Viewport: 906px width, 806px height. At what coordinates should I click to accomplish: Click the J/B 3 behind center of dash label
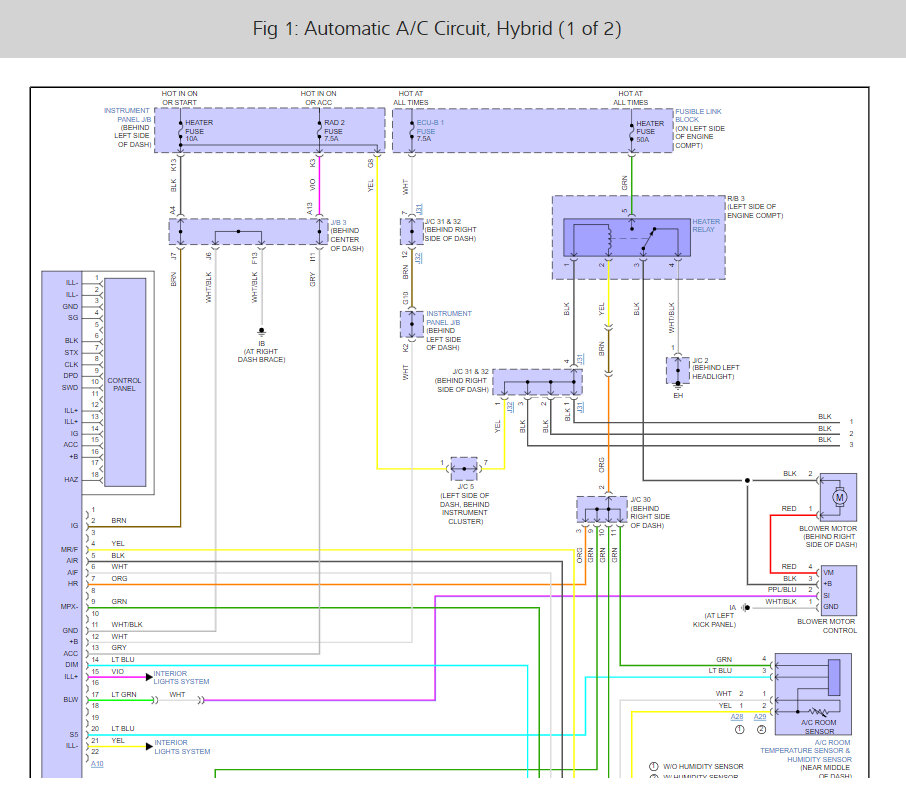(347, 235)
